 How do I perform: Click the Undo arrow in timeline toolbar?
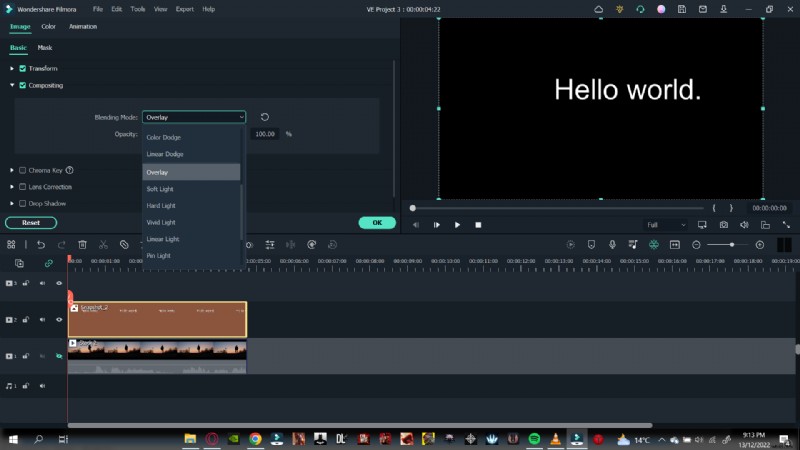(41, 244)
